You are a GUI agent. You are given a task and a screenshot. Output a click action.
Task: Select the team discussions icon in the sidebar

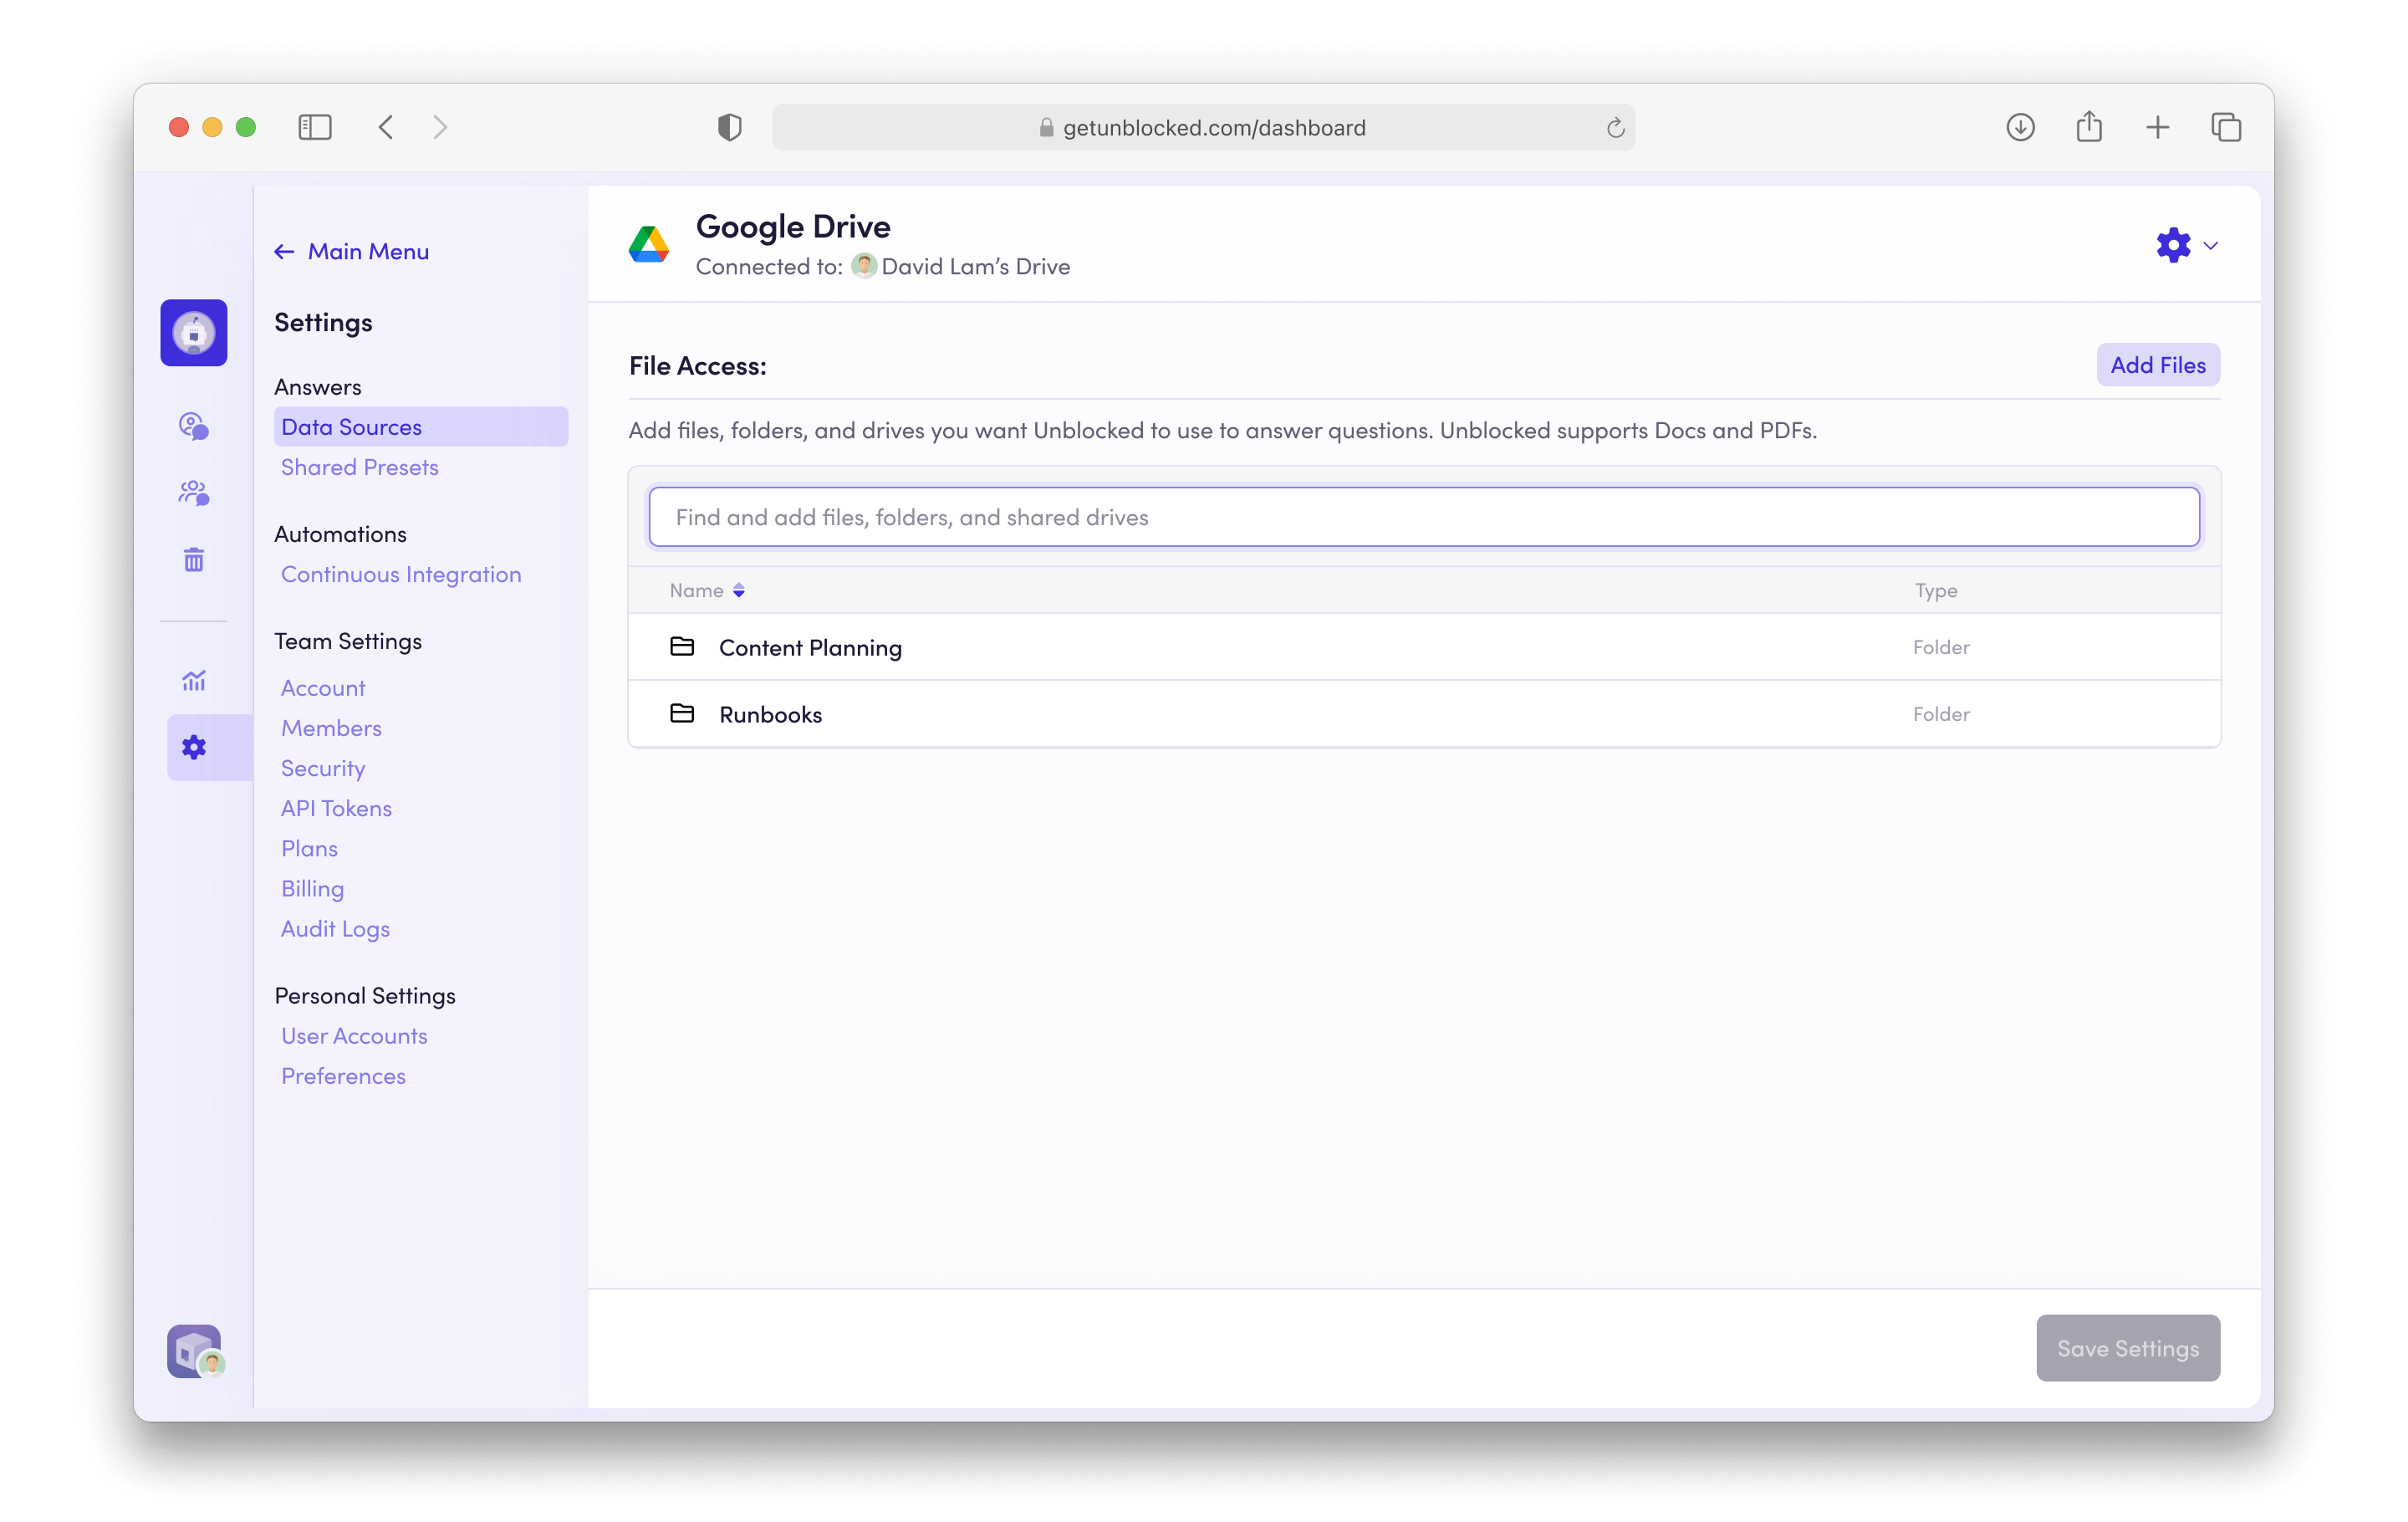pyautogui.click(x=193, y=493)
